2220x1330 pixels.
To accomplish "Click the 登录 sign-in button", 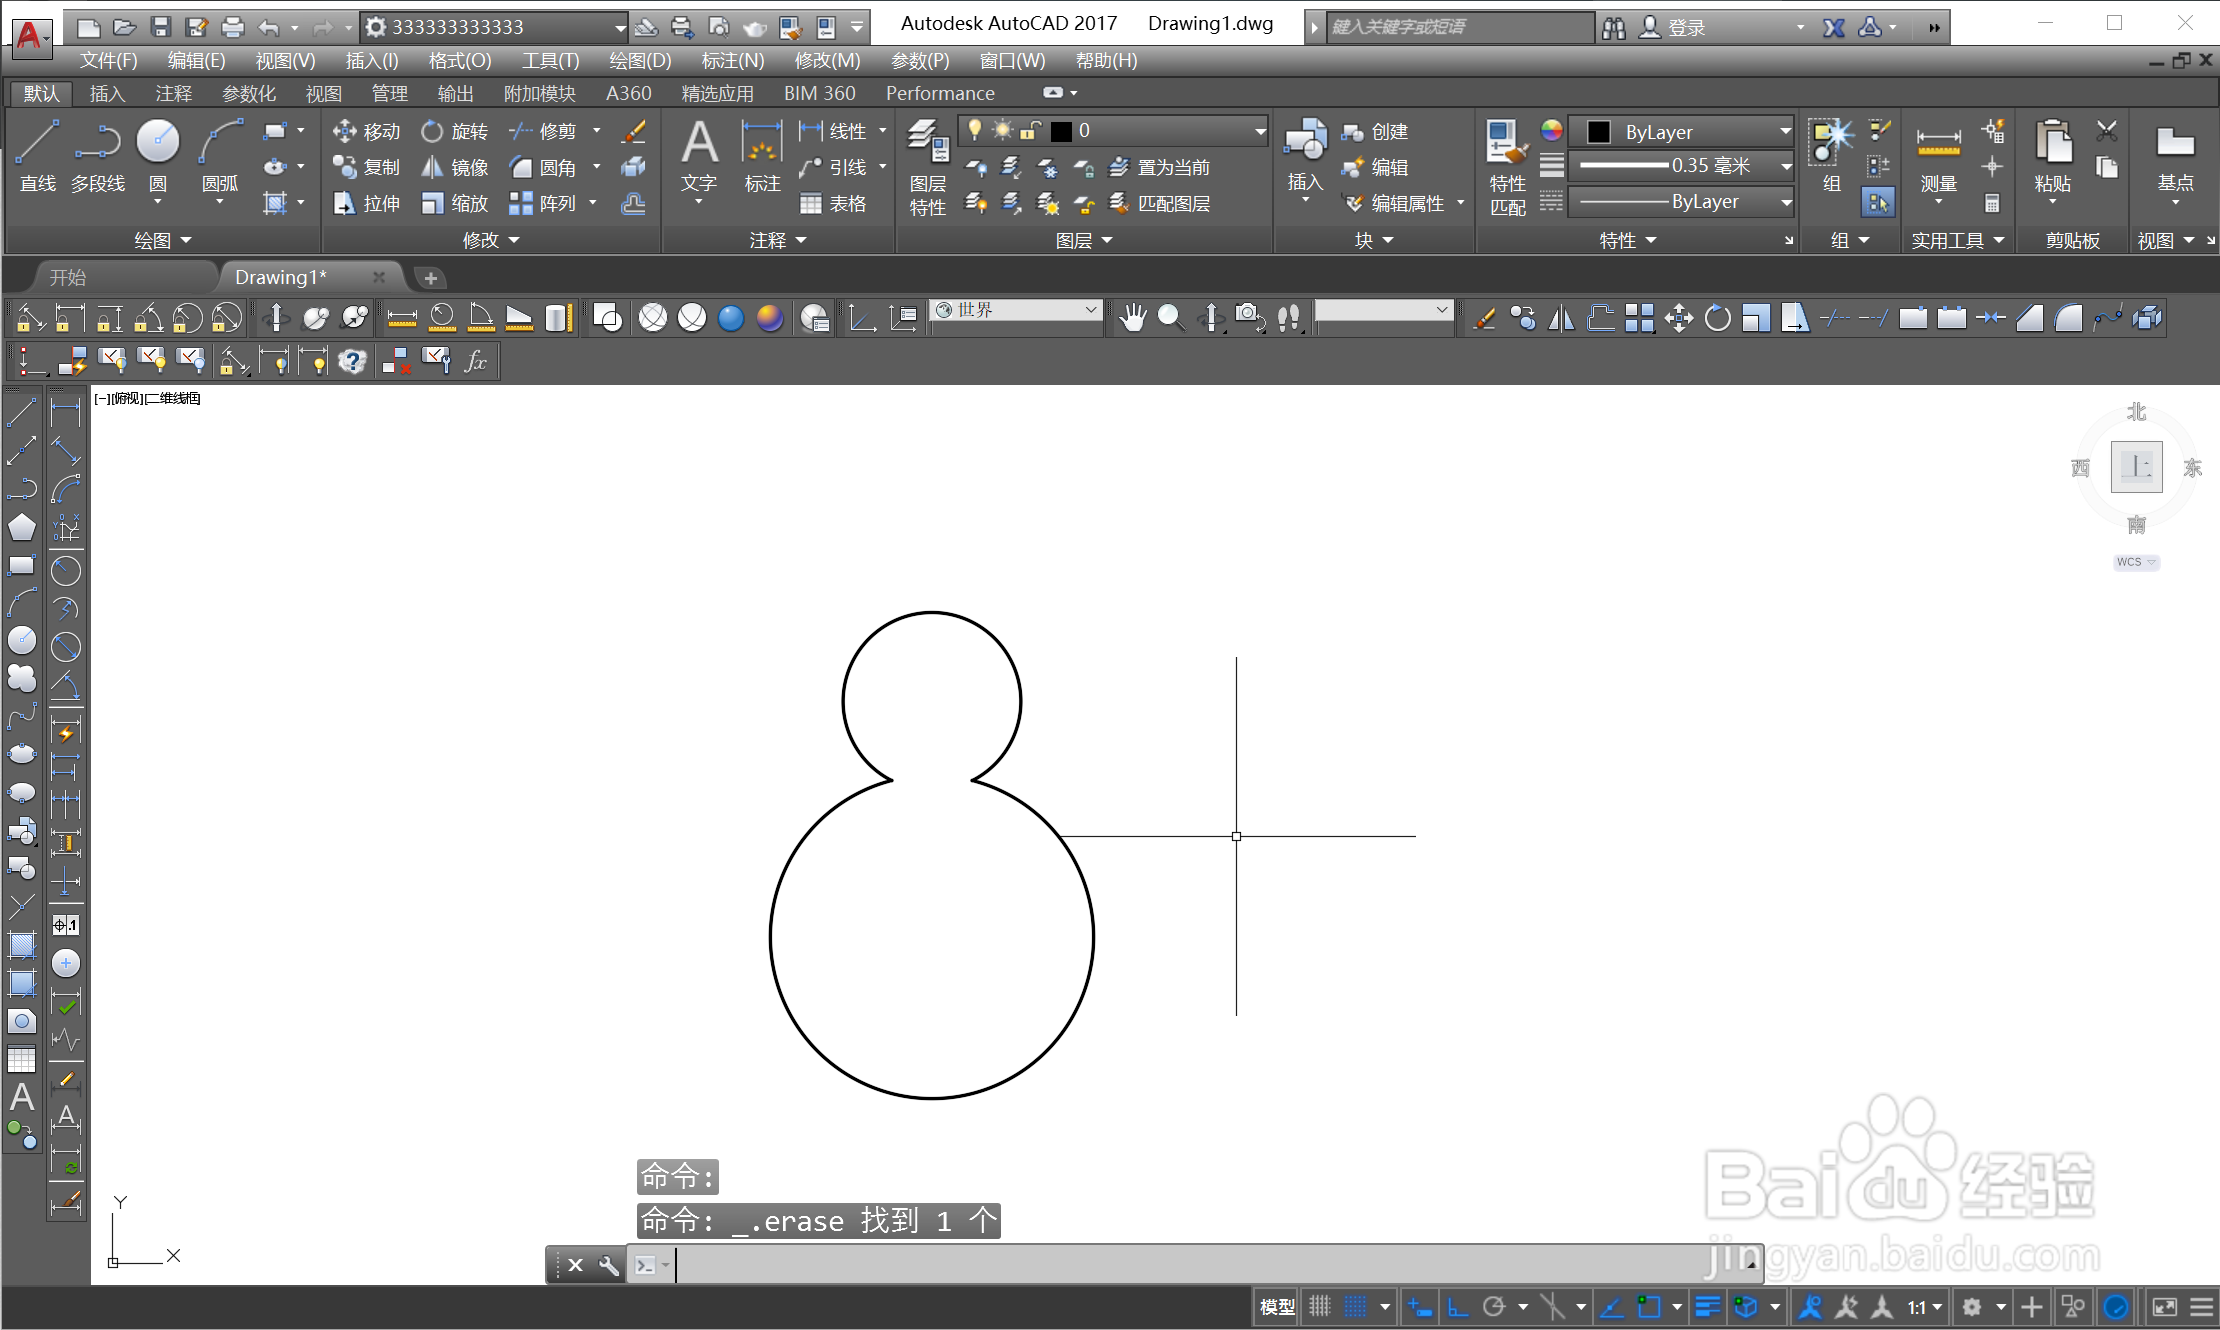I will pos(1673,27).
